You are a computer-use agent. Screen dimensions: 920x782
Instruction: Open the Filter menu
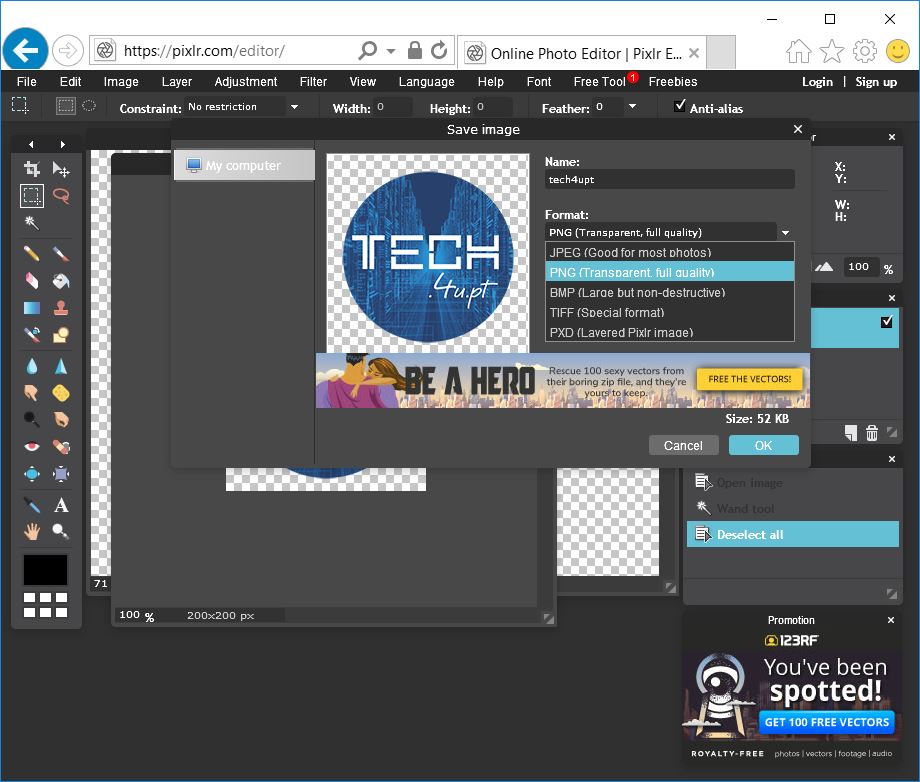[313, 82]
